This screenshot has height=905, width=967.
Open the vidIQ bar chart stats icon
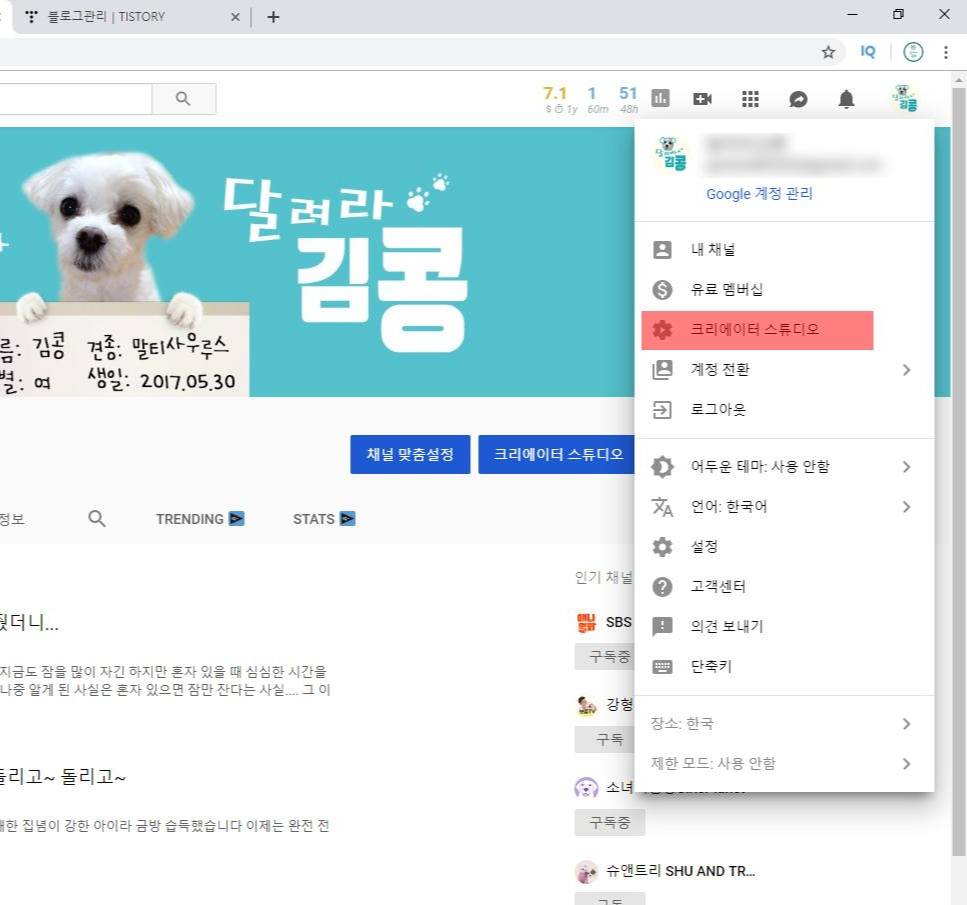(x=660, y=98)
